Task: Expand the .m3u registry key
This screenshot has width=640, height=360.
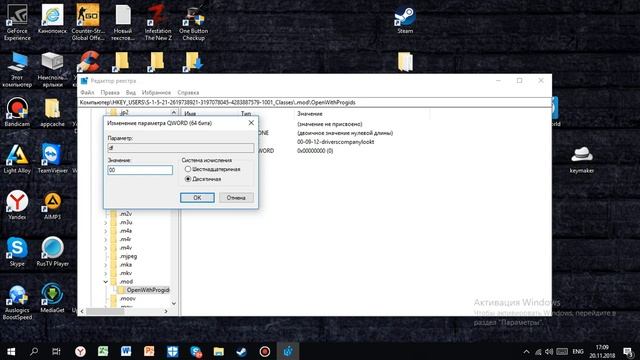Action: [x=106, y=222]
